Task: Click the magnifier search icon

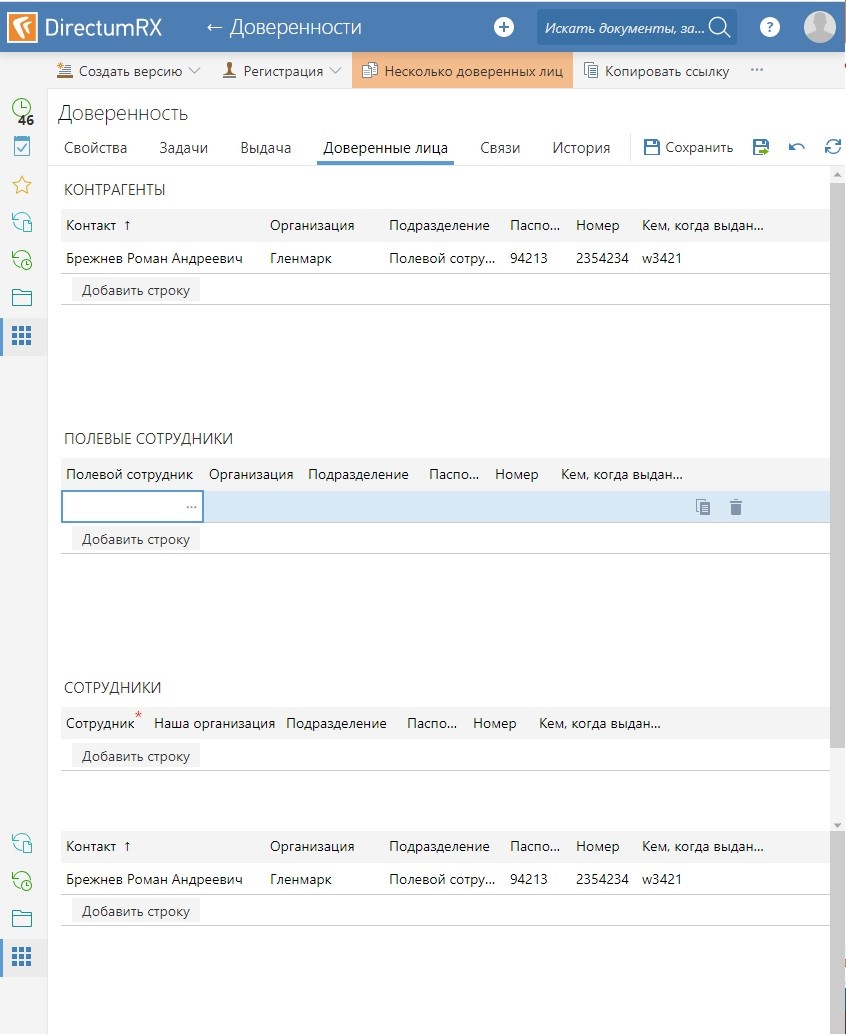Action: [719, 27]
